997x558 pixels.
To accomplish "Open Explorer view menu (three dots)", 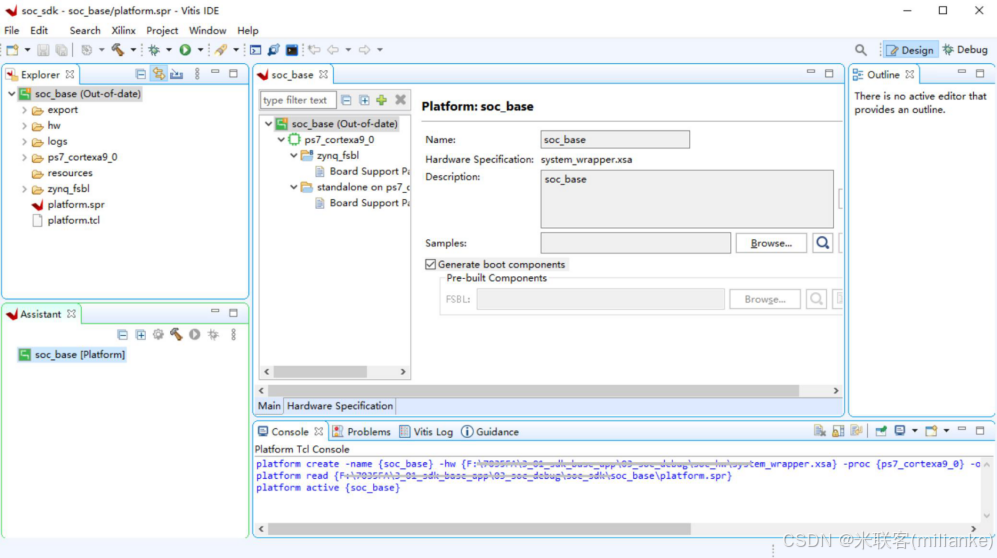I will coord(197,74).
